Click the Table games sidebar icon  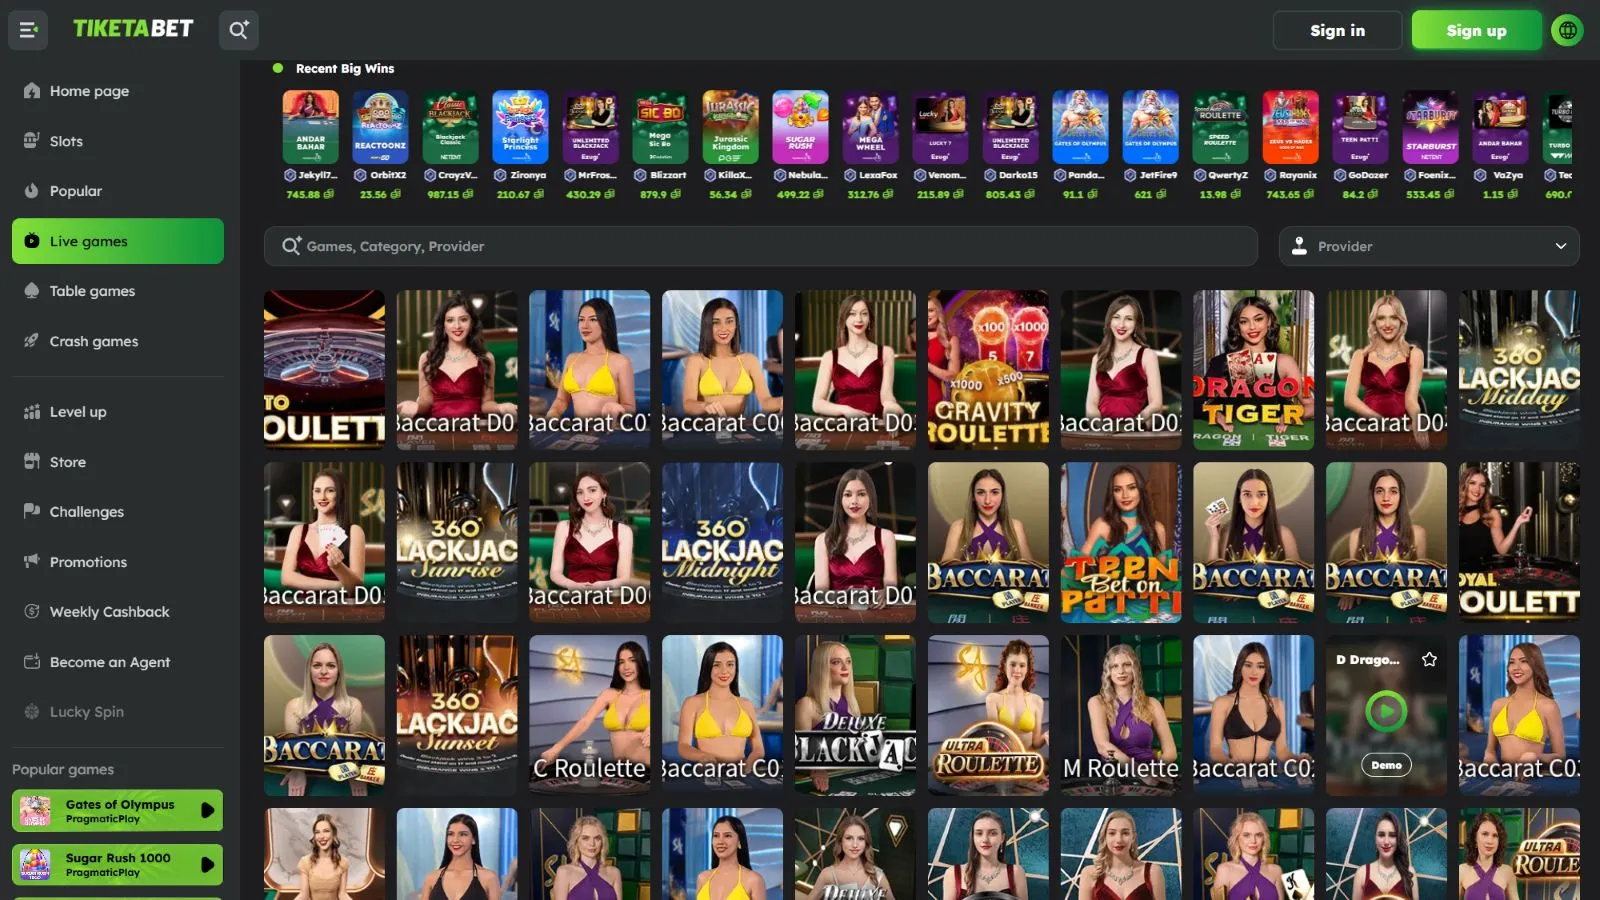[32, 290]
